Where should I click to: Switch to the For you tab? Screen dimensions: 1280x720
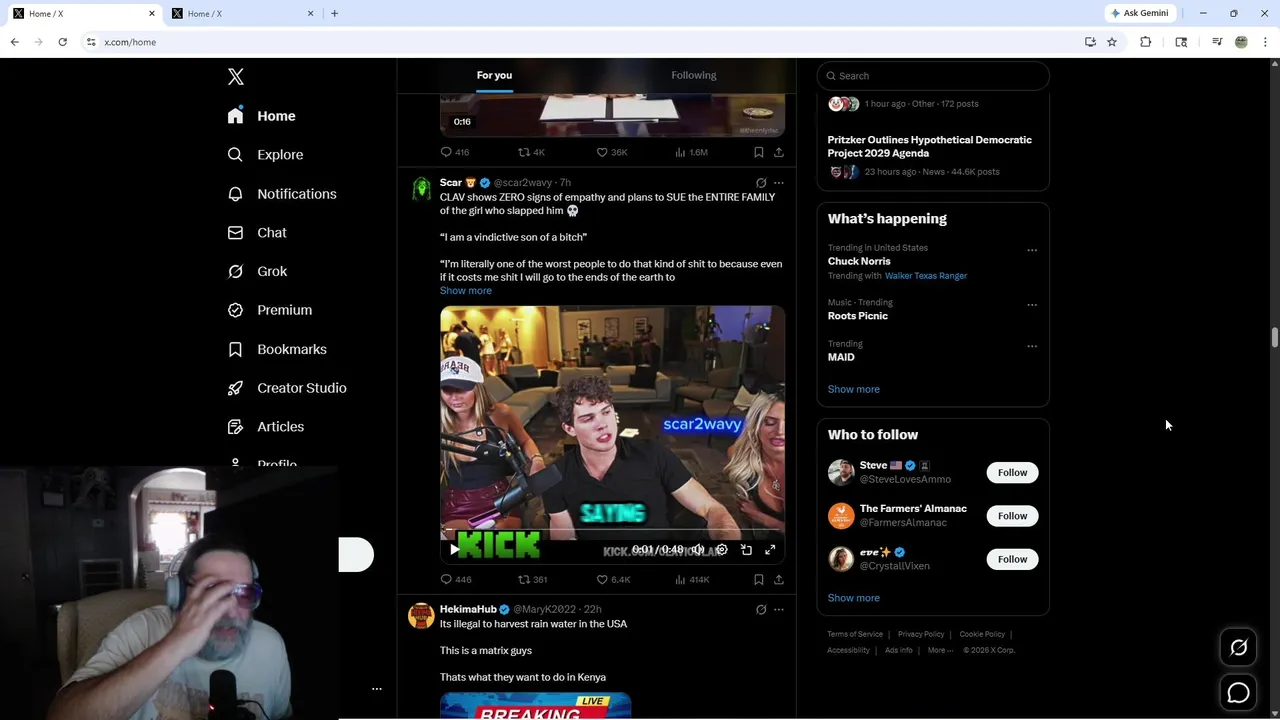(x=494, y=75)
